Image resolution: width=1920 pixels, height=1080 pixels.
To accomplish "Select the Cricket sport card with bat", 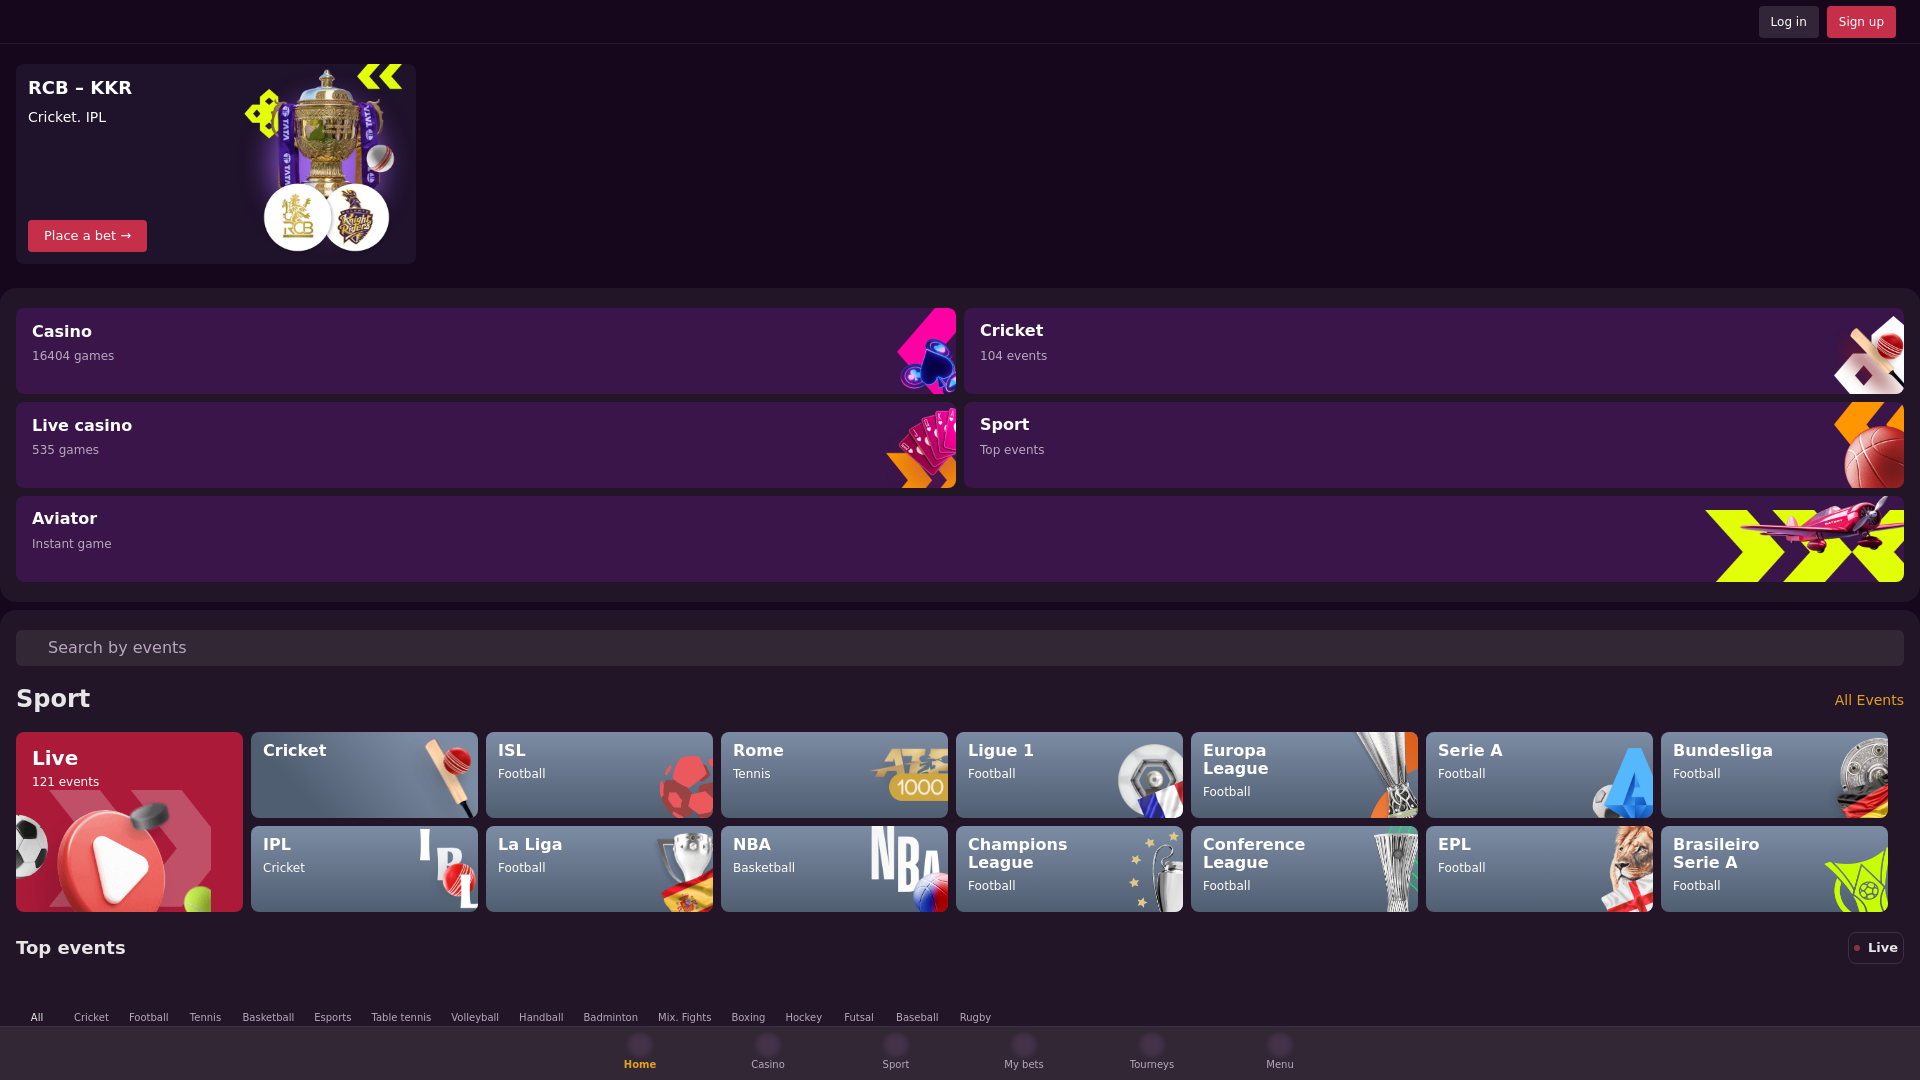I will pyautogui.click(x=364, y=775).
